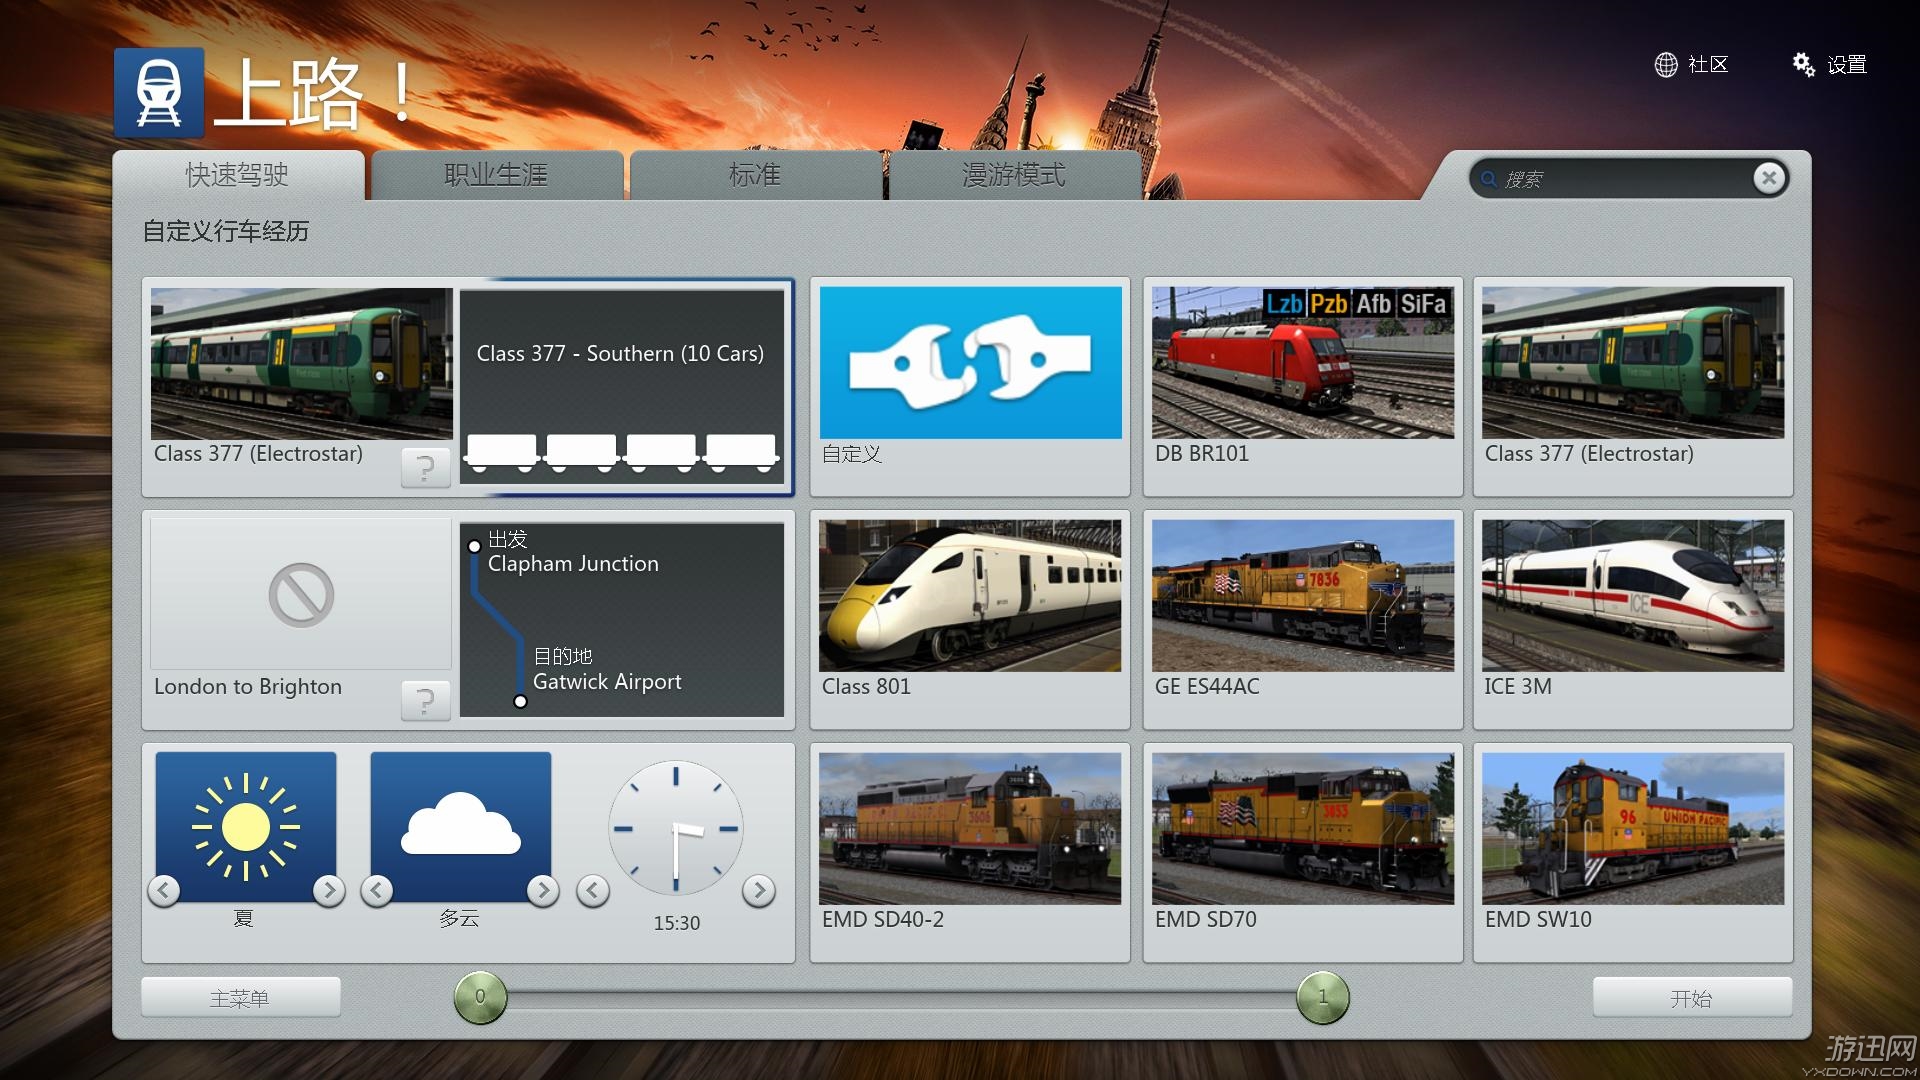
Task: Advance season with right arrow under sun
Action: tap(328, 890)
